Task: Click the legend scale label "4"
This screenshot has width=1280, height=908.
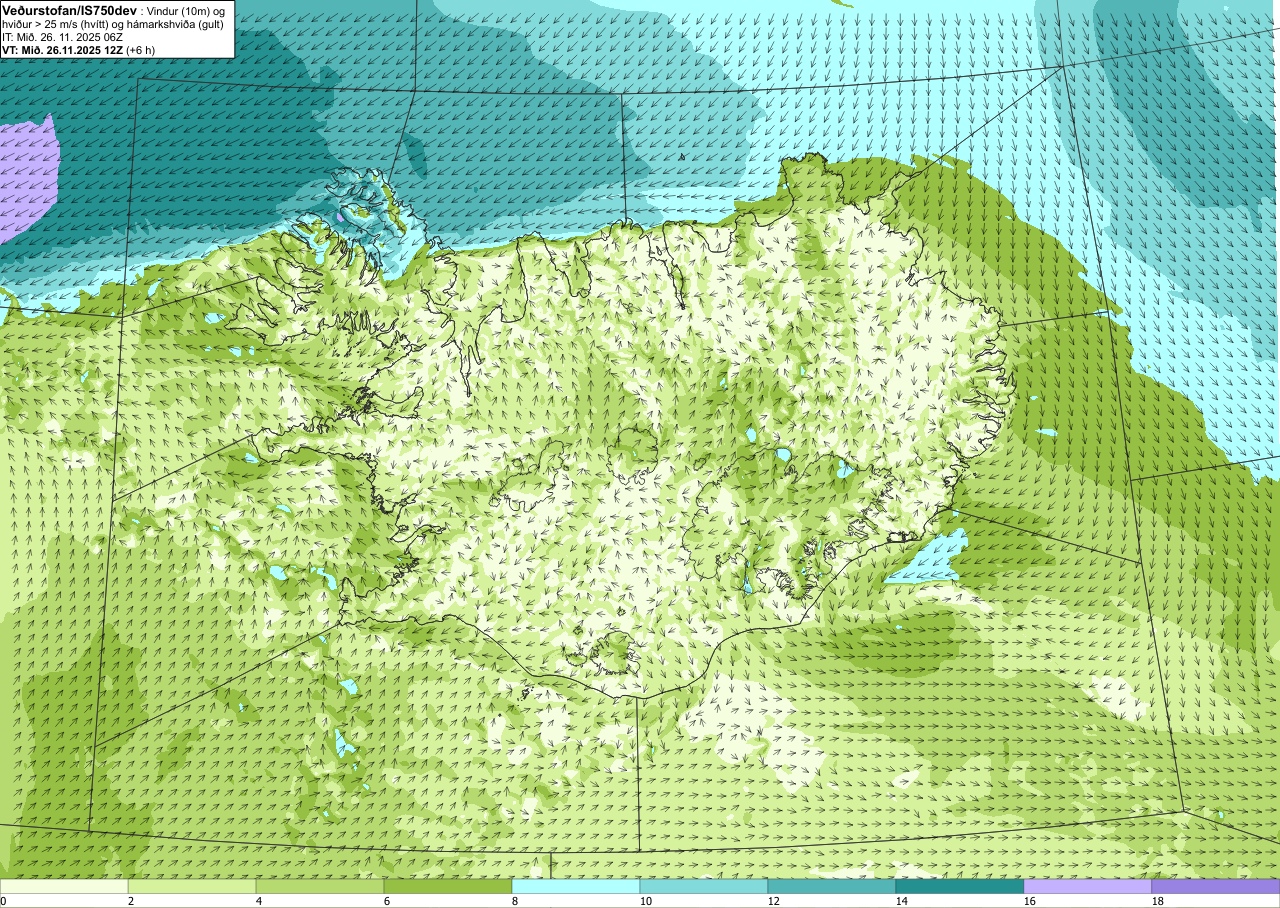Action: (x=259, y=901)
